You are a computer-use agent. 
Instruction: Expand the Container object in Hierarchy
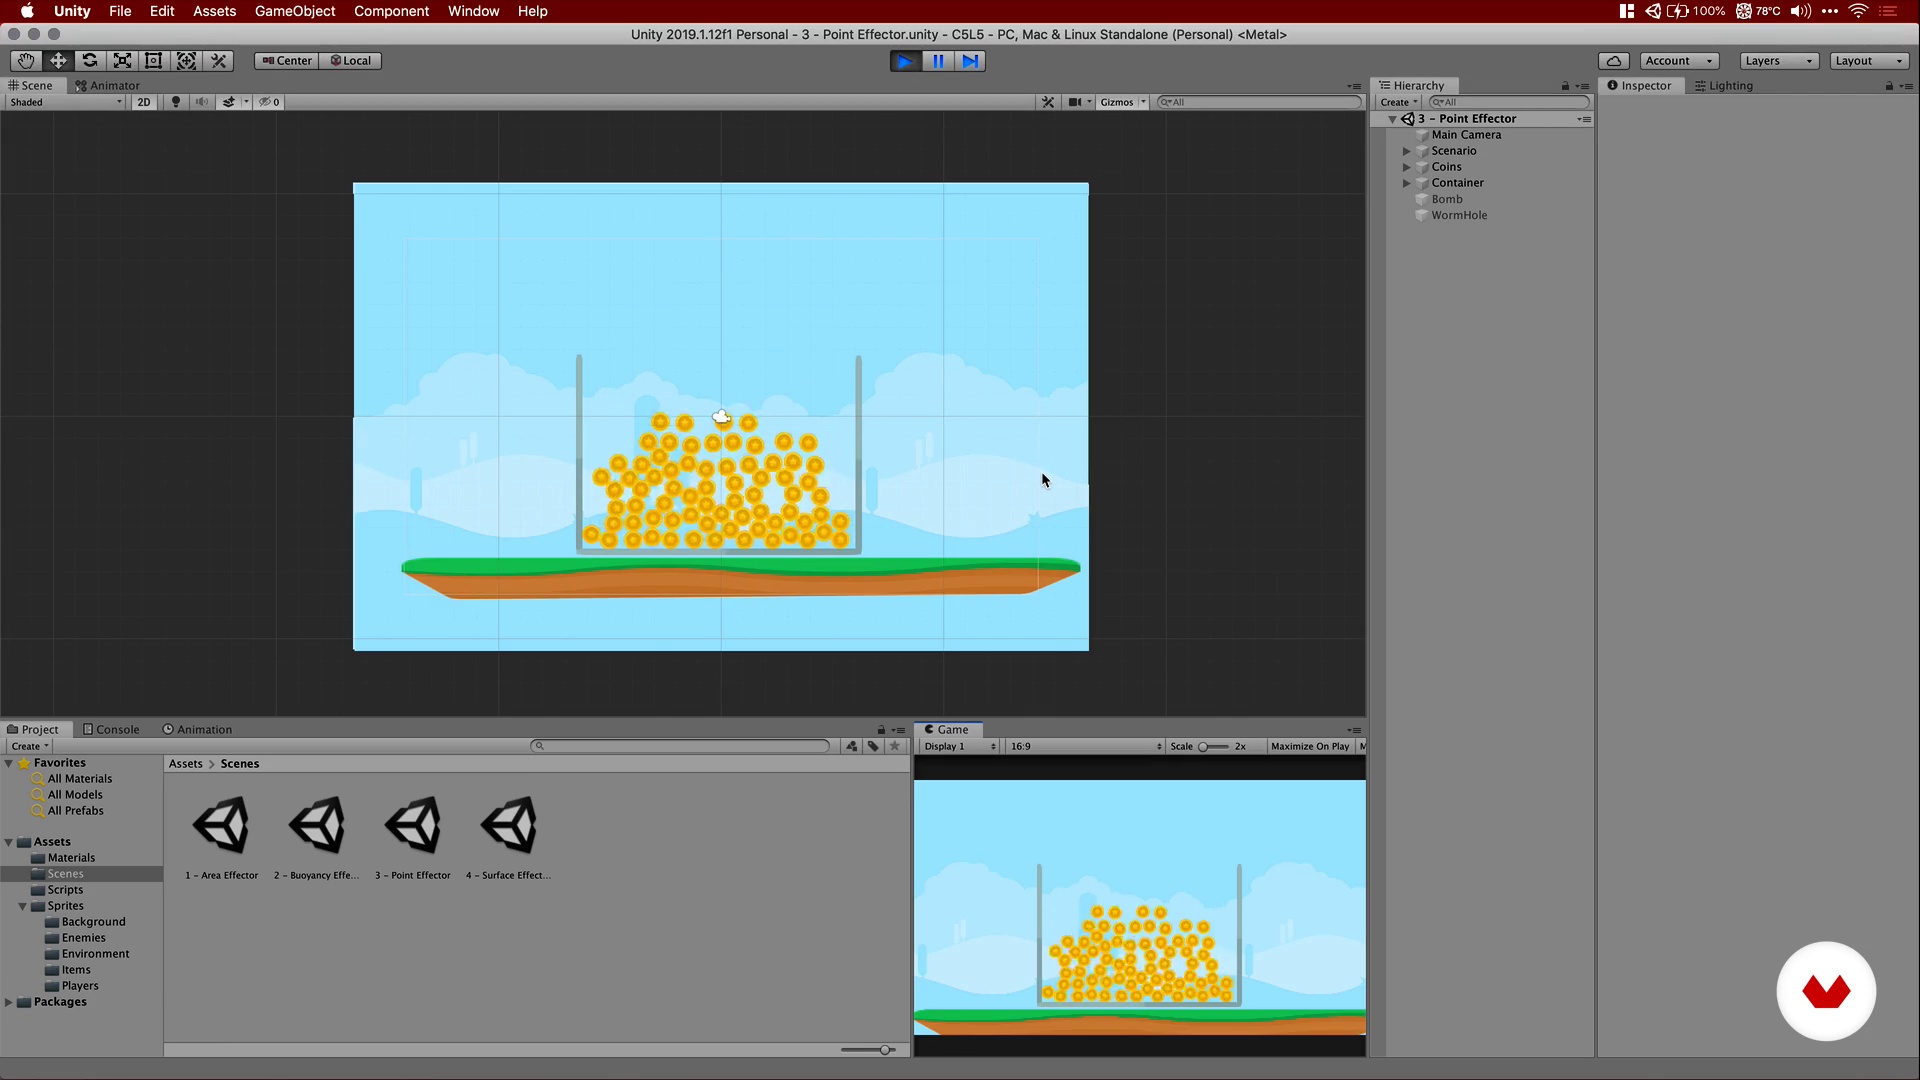pos(1406,183)
